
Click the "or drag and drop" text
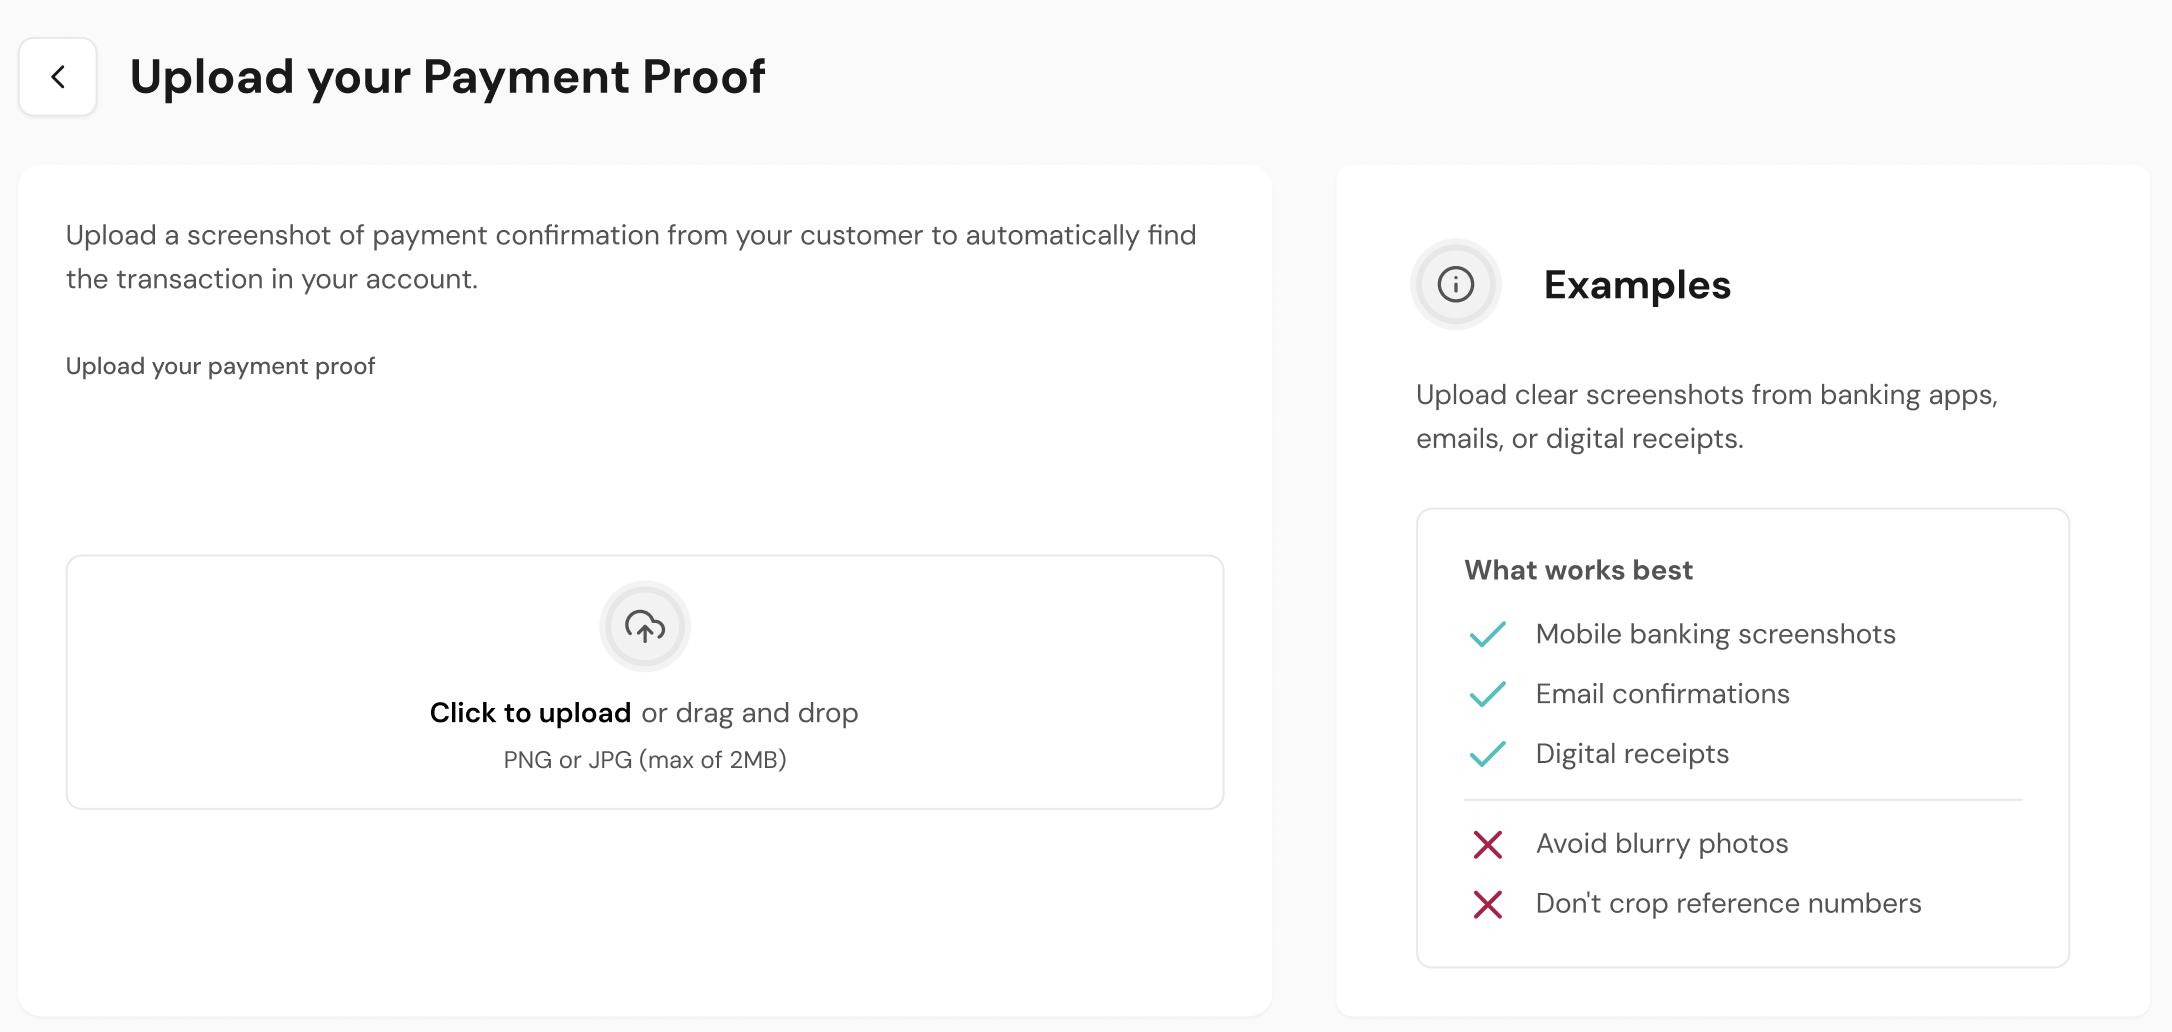pyautogui.click(x=750, y=713)
